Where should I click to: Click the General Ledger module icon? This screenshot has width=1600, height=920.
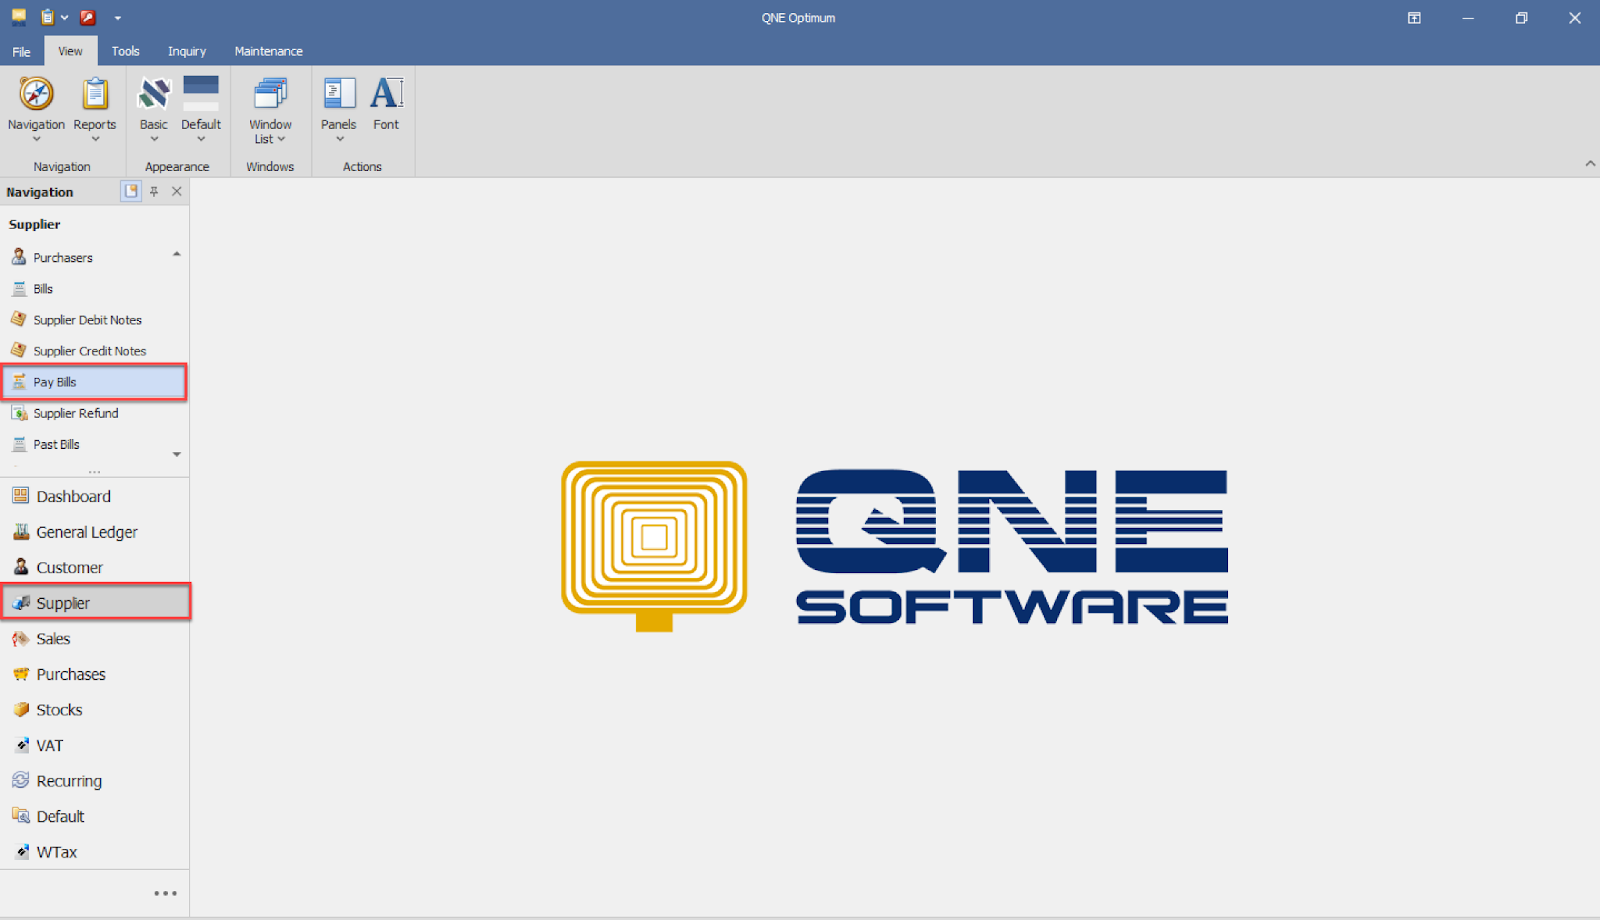pyautogui.click(x=21, y=531)
